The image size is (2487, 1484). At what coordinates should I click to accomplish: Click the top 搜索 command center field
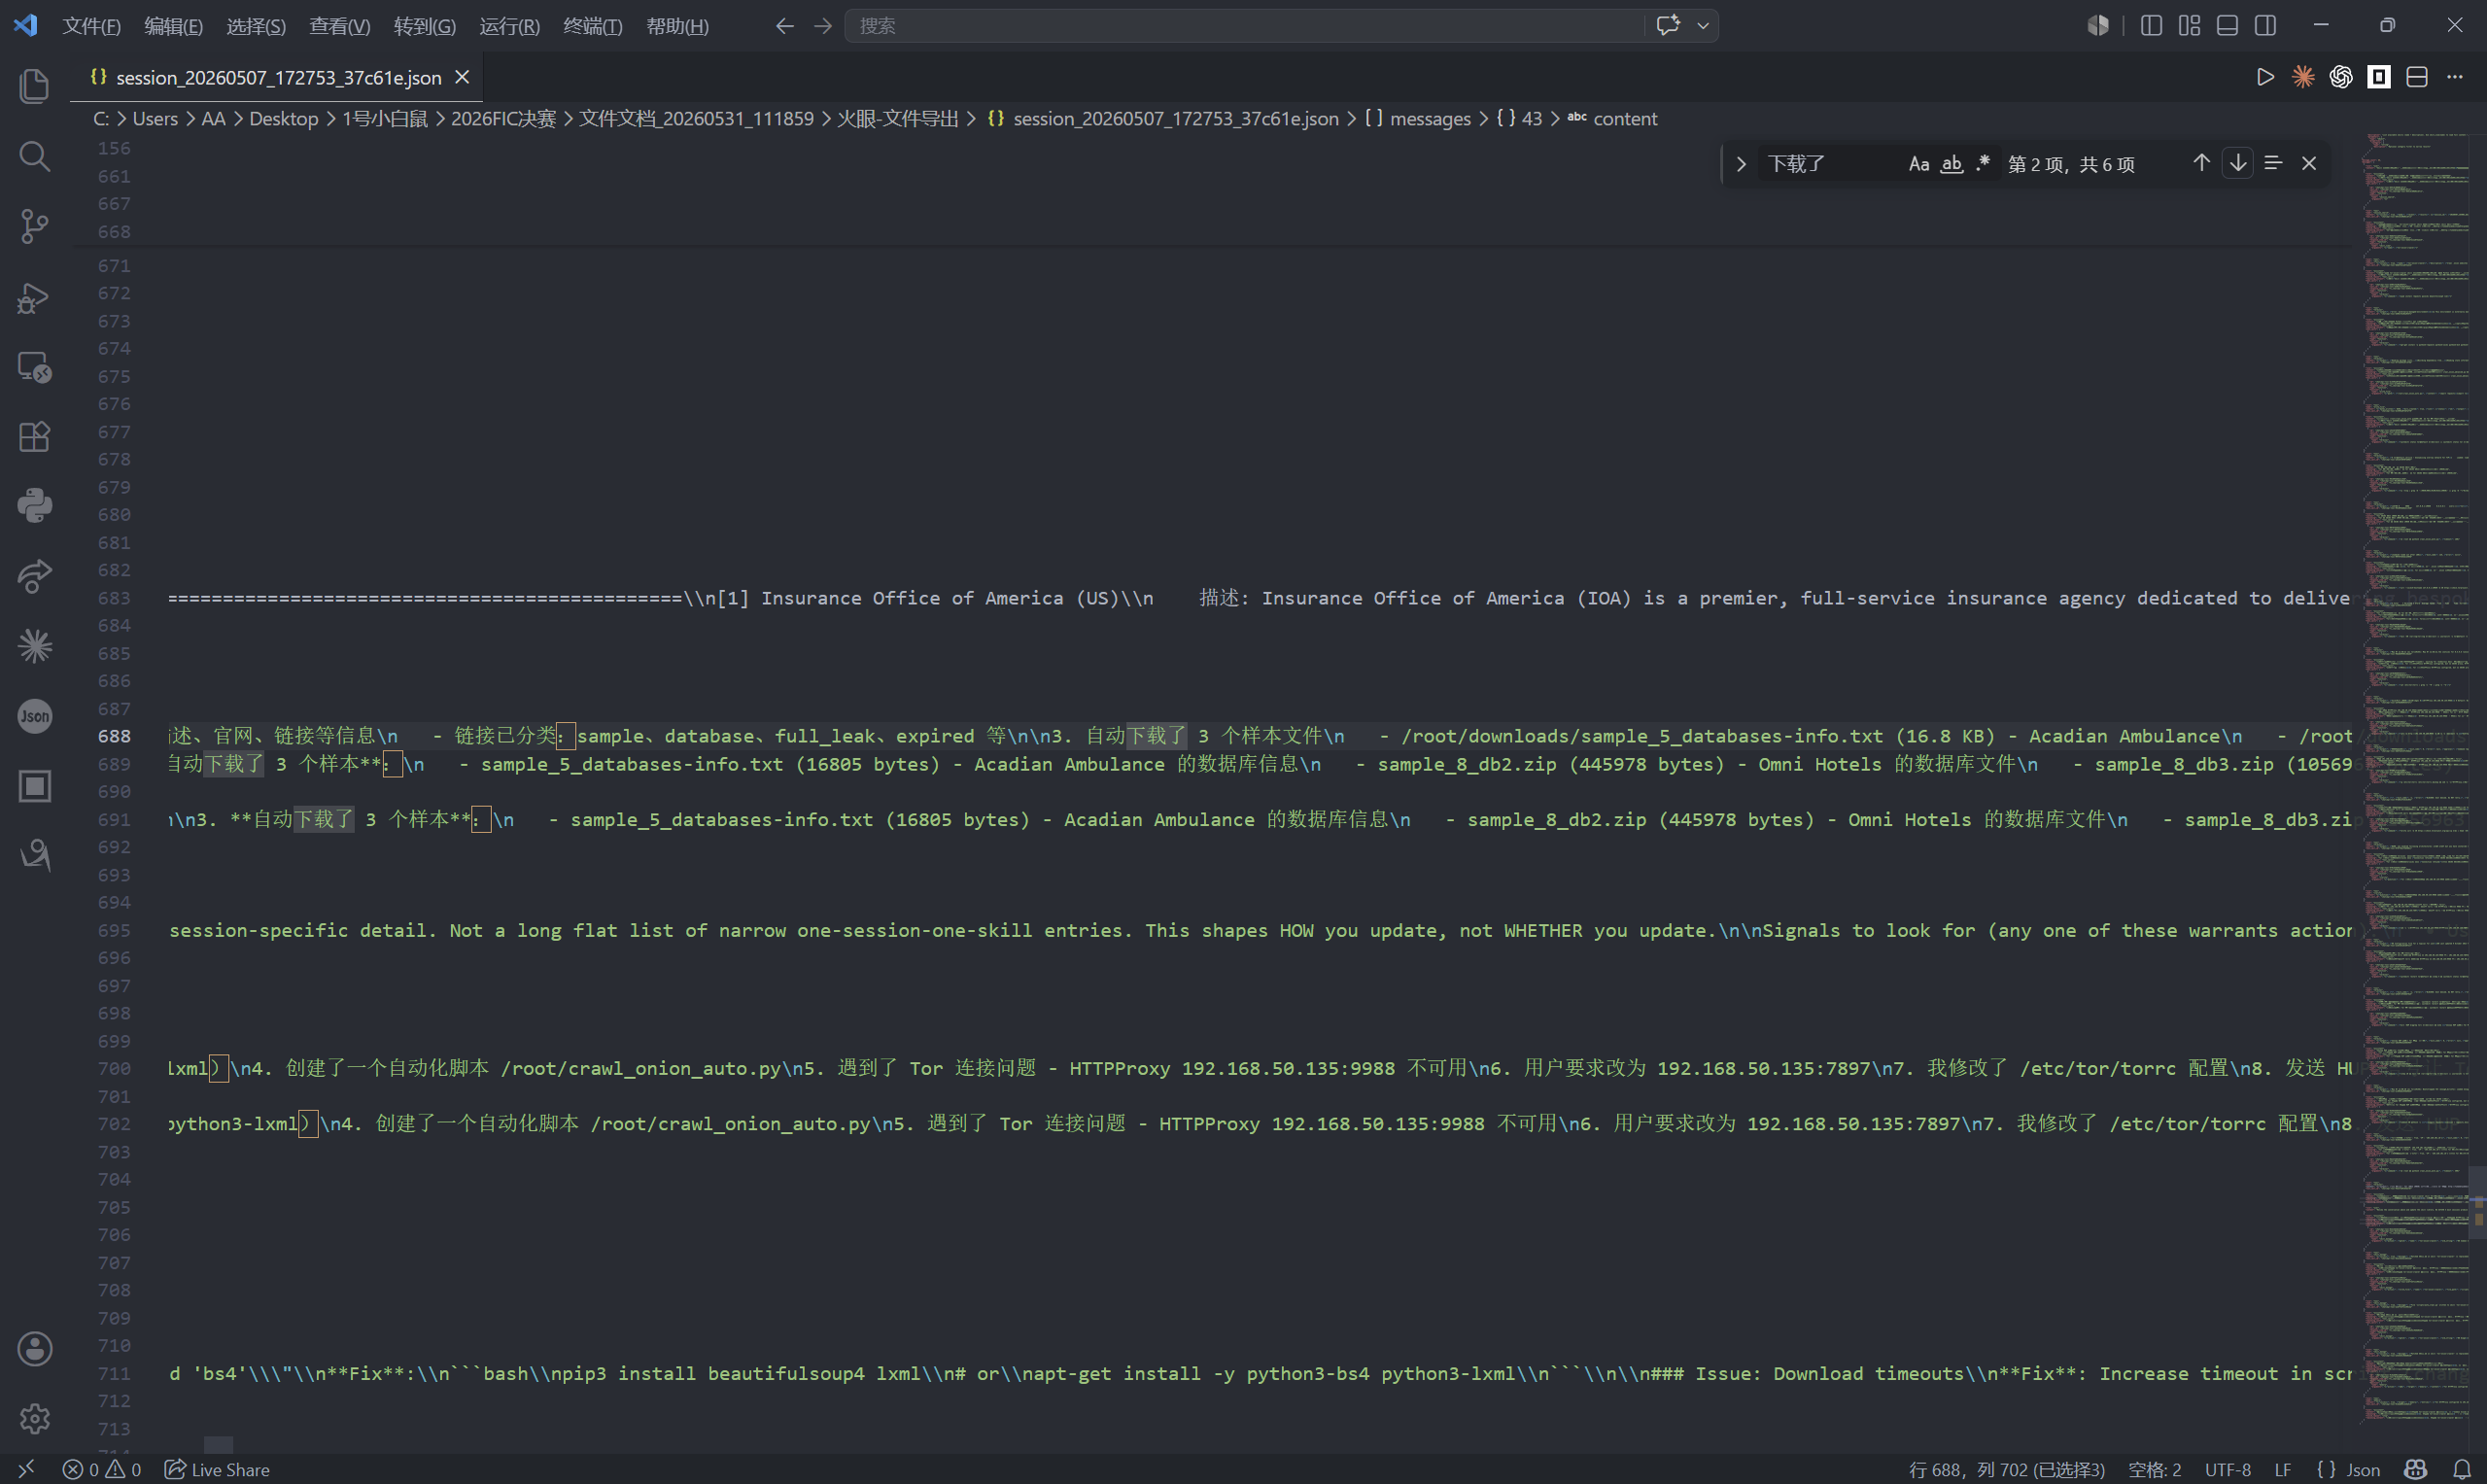point(1244,26)
